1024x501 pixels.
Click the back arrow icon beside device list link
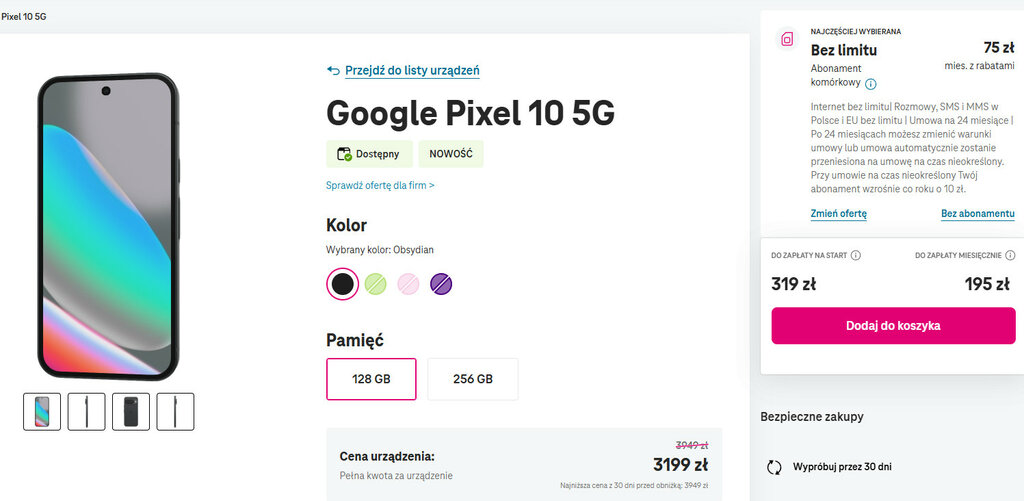click(333, 71)
